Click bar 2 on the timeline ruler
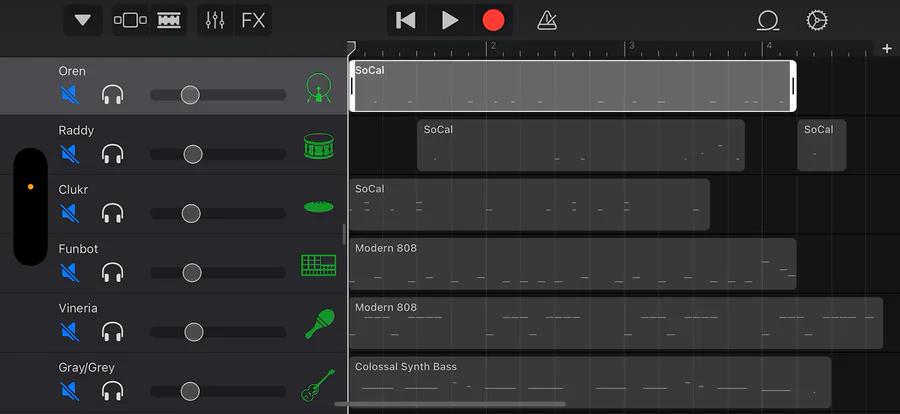This screenshot has width=900, height=414. 491,47
